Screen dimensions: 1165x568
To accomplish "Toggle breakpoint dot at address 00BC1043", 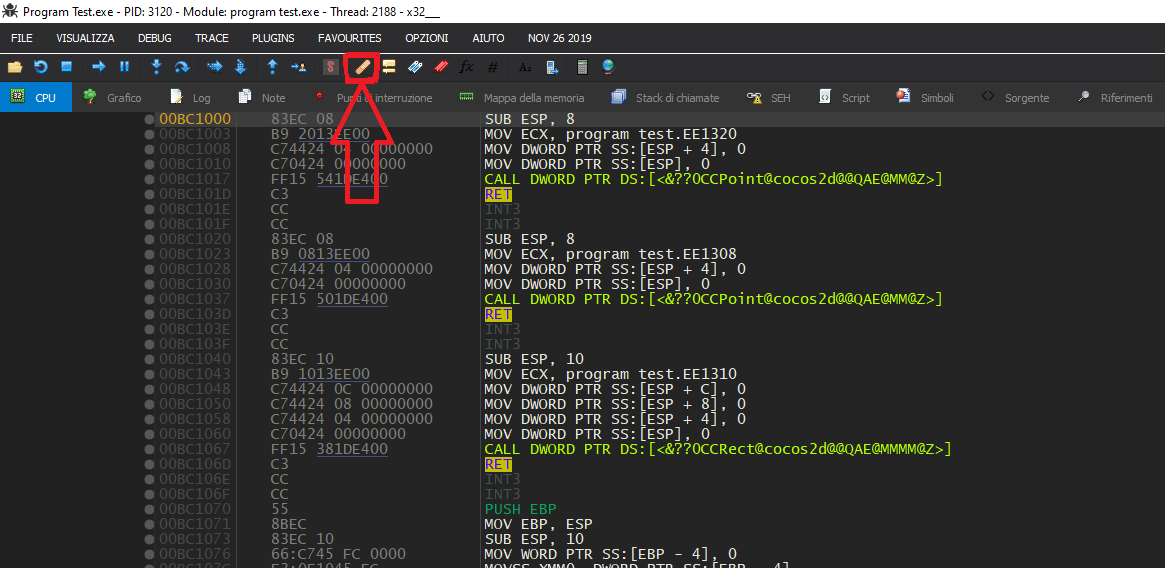I will click(149, 374).
